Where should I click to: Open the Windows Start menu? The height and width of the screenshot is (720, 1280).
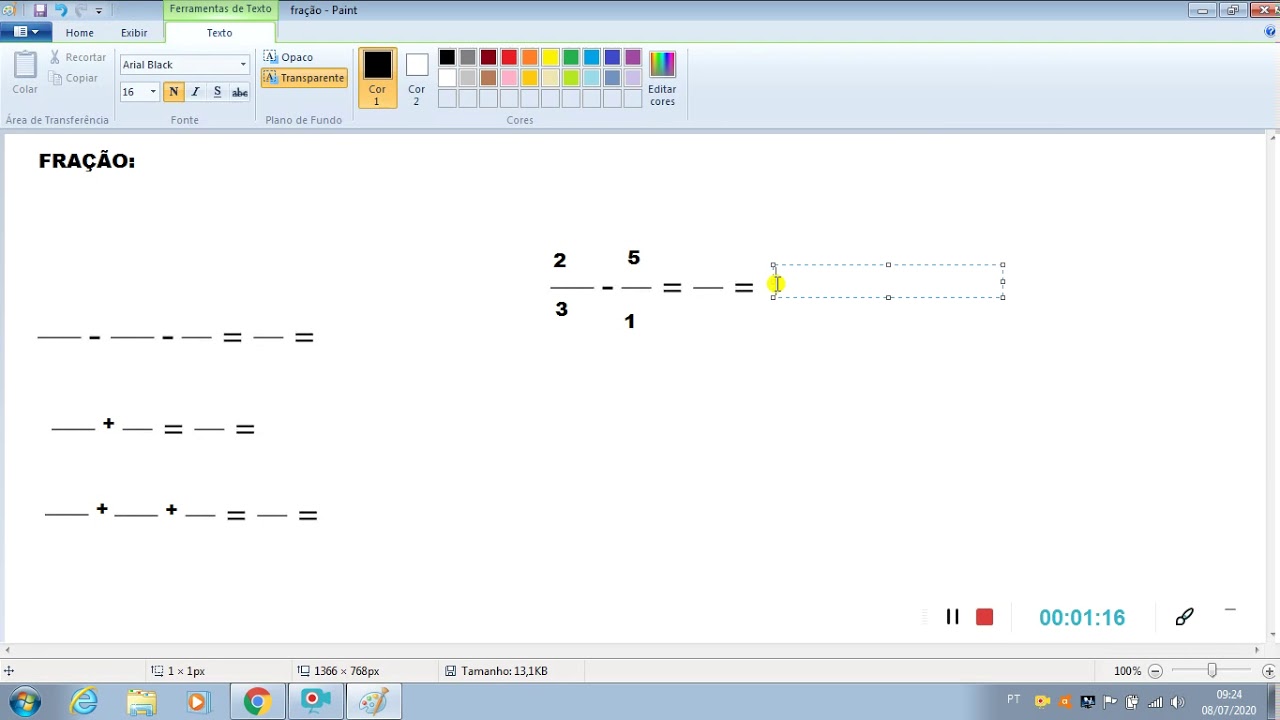click(x=24, y=702)
